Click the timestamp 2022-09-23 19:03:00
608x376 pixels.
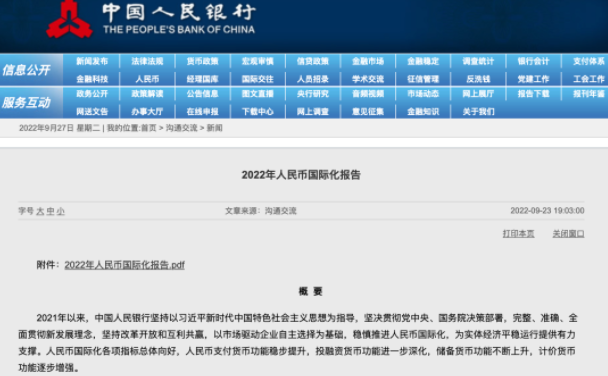pos(548,210)
